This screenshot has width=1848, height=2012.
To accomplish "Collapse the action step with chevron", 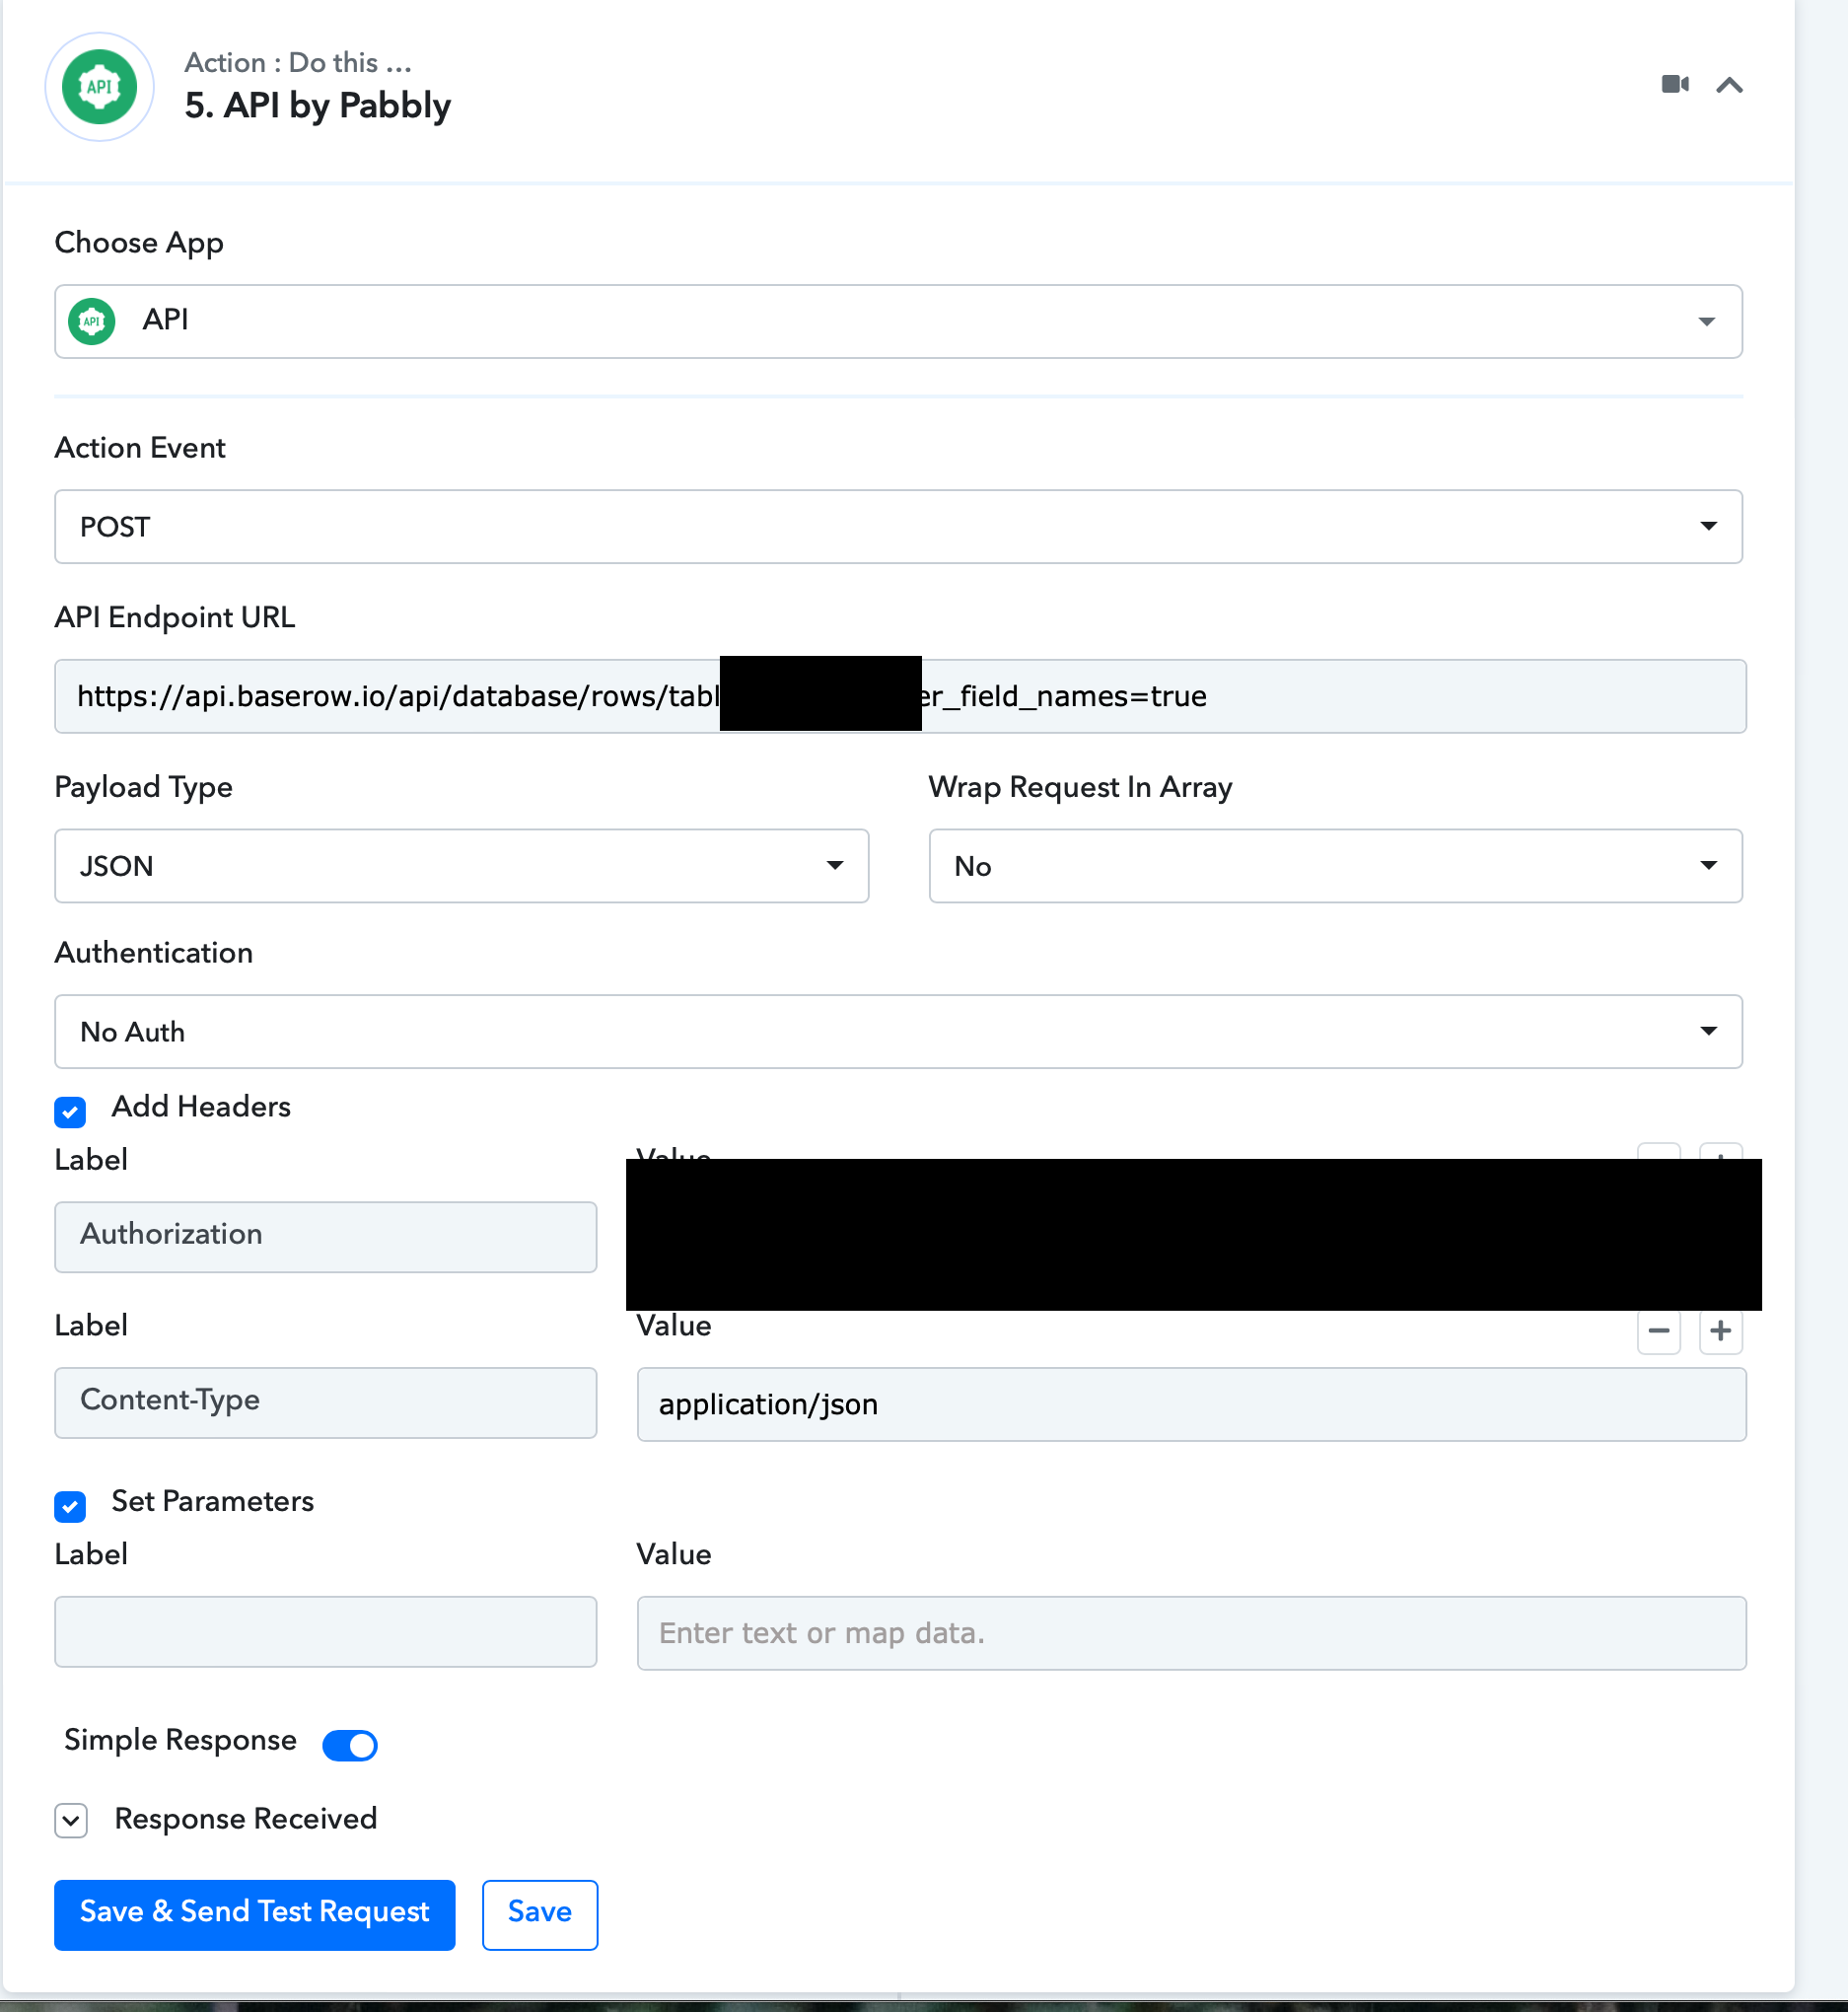I will coord(1729,85).
